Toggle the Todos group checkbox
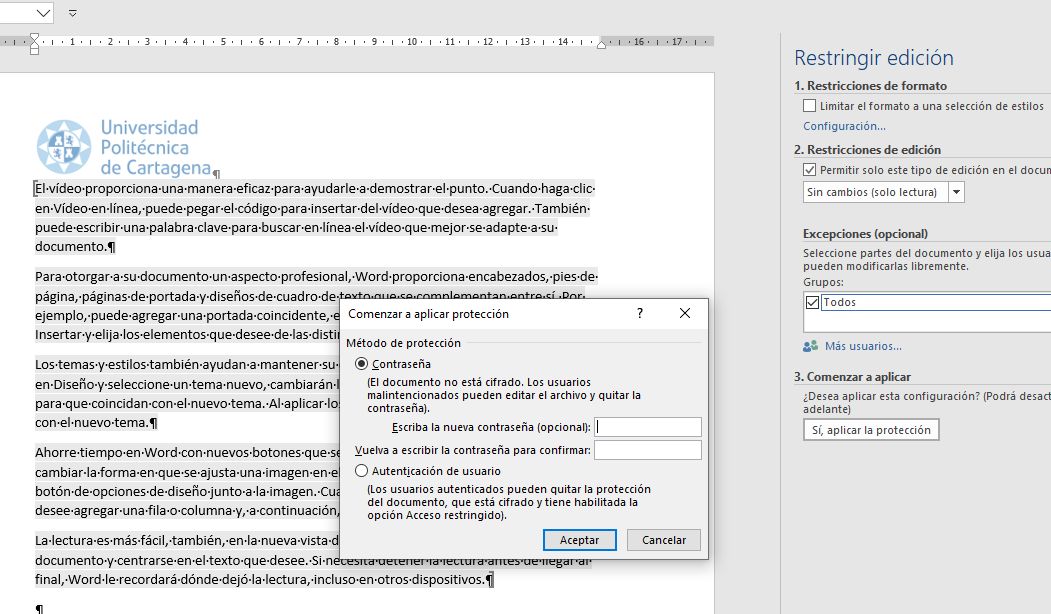Image resolution: width=1051 pixels, height=614 pixels. [x=812, y=302]
